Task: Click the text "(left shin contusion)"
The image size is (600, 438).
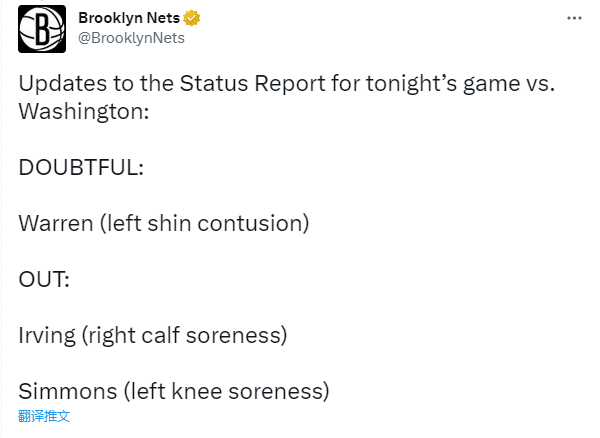Action: pyautogui.click(x=205, y=223)
